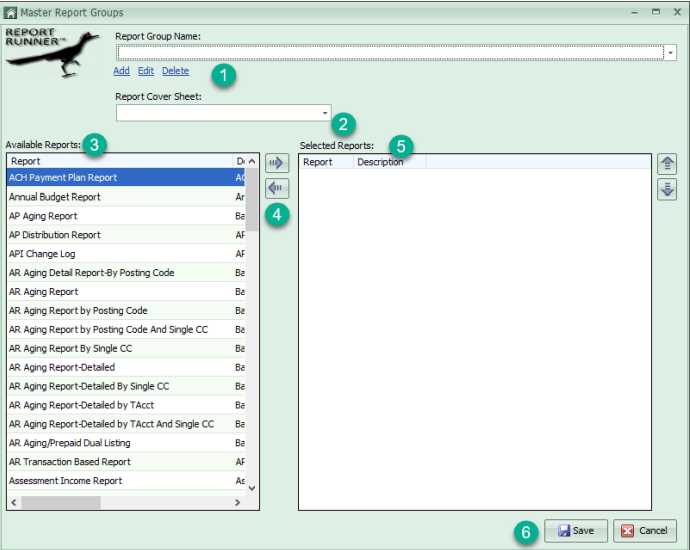690x550 pixels.
Task: Remove report from Selected Reports (left arrow)
Action: [x=277, y=188]
